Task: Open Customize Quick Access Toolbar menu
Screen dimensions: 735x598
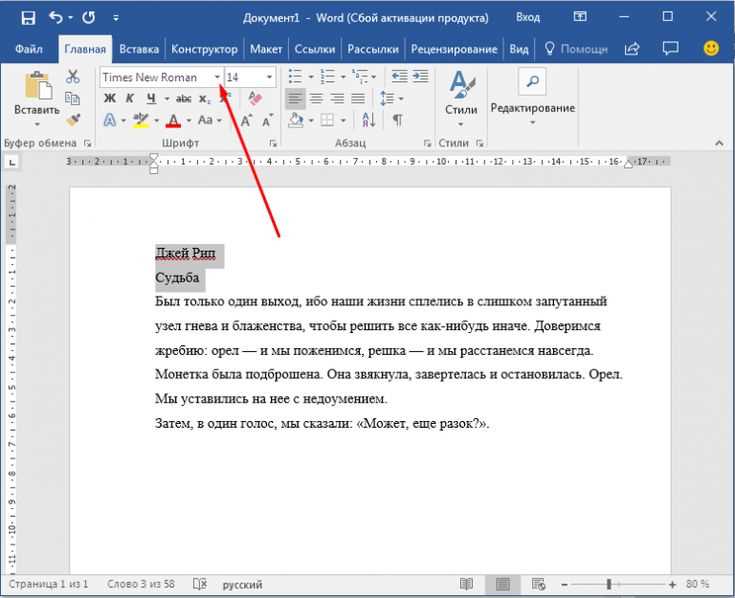Action: click(x=116, y=18)
